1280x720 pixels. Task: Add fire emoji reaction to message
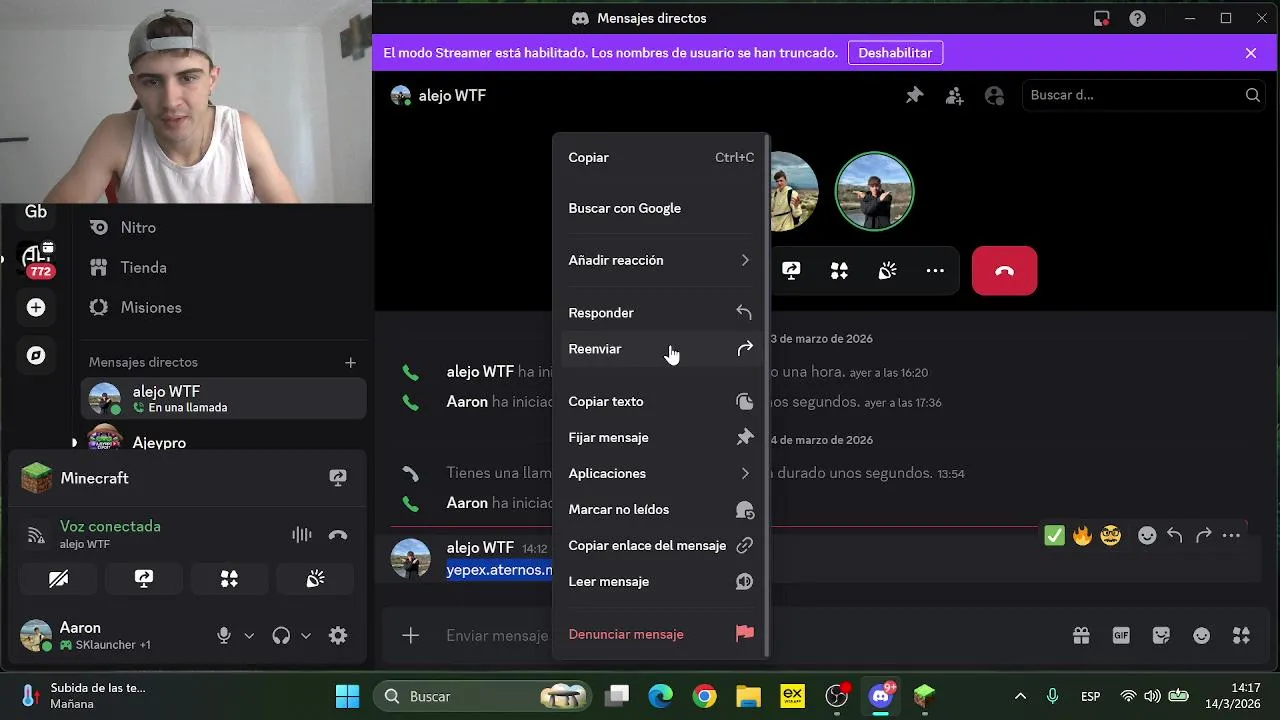(1082, 536)
